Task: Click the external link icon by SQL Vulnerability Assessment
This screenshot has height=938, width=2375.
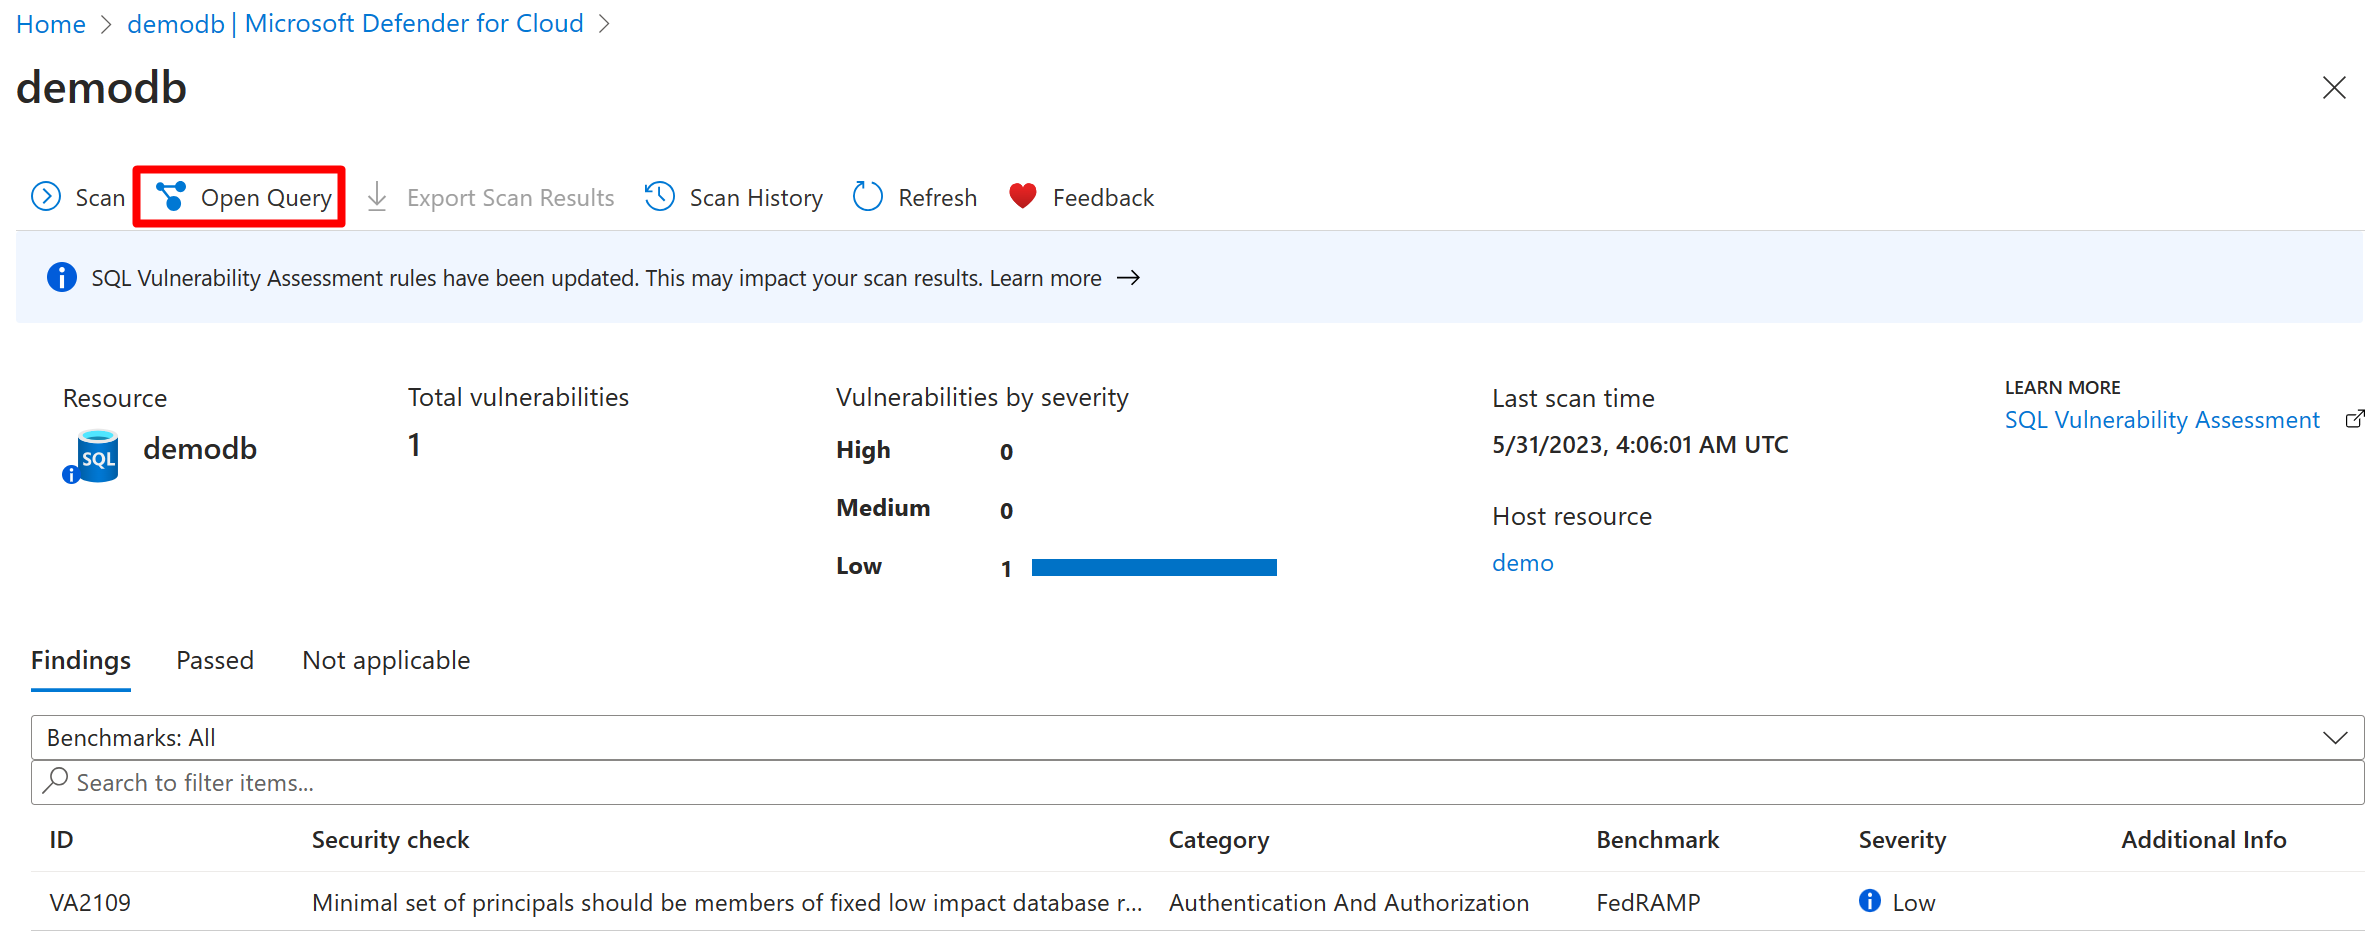Action: pyautogui.click(x=2355, y=420)
